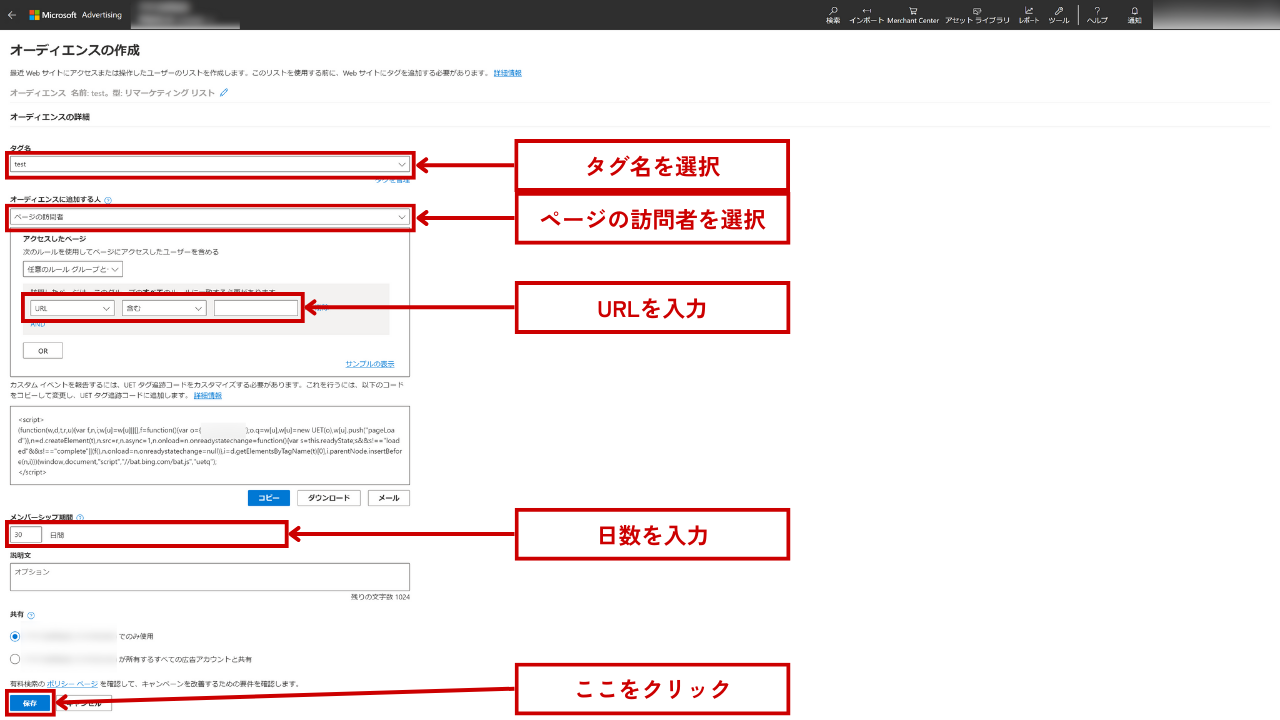The width and height of the screenshot is (1280, 720).
Task: Click the メール mail button
Action: coord(389,498)
